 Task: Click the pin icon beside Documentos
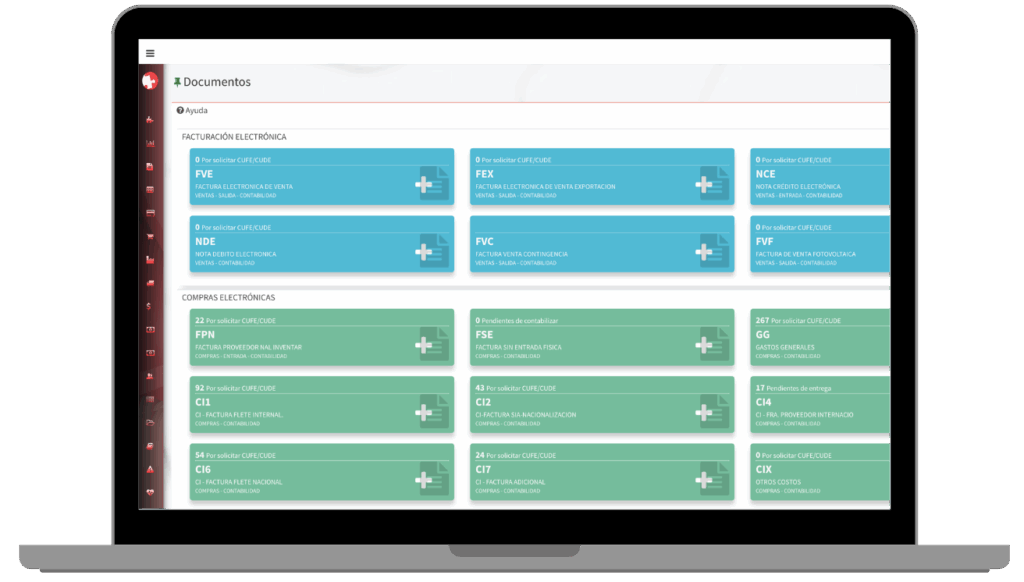pyautogui.click(x=177, y=82)
